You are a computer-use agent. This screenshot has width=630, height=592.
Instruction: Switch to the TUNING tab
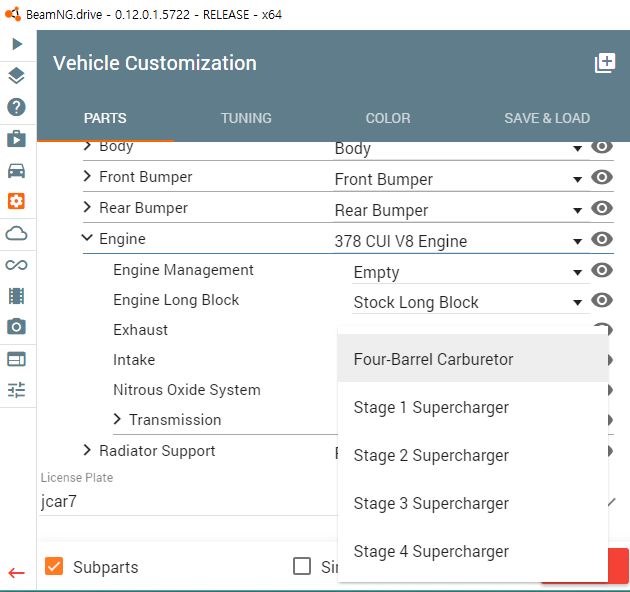pyautogui.click(x=246, y=118)
